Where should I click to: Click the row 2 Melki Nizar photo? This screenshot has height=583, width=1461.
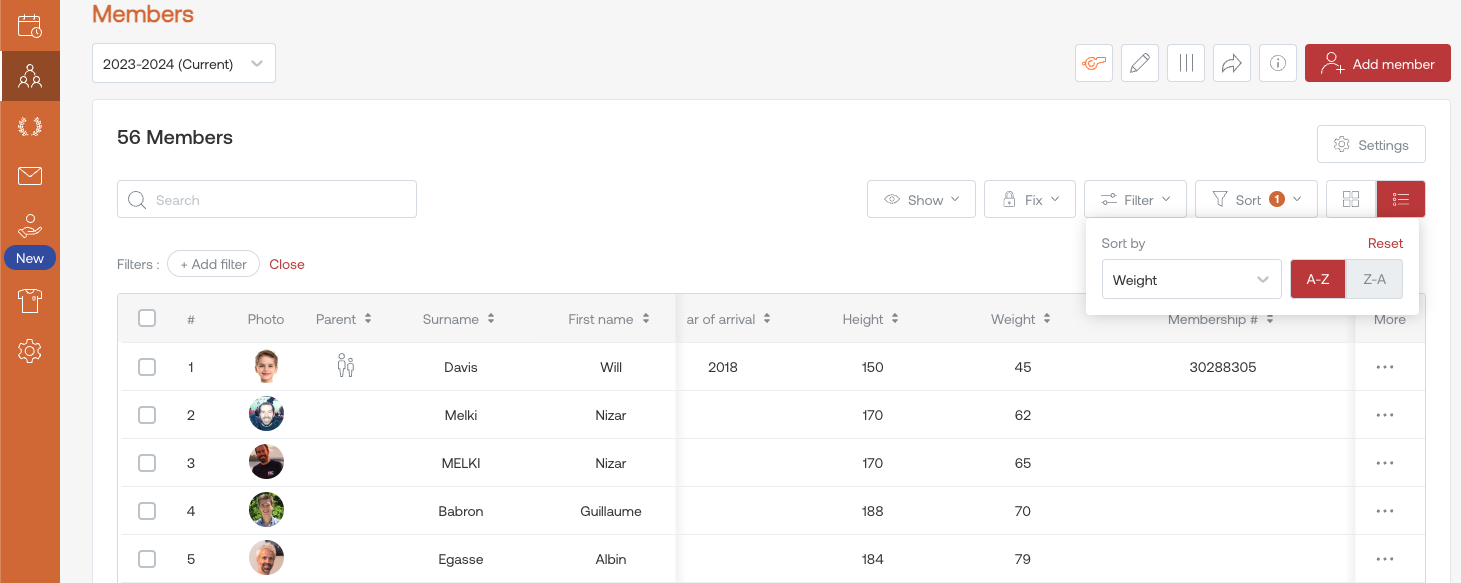click(x=266, y=415)
